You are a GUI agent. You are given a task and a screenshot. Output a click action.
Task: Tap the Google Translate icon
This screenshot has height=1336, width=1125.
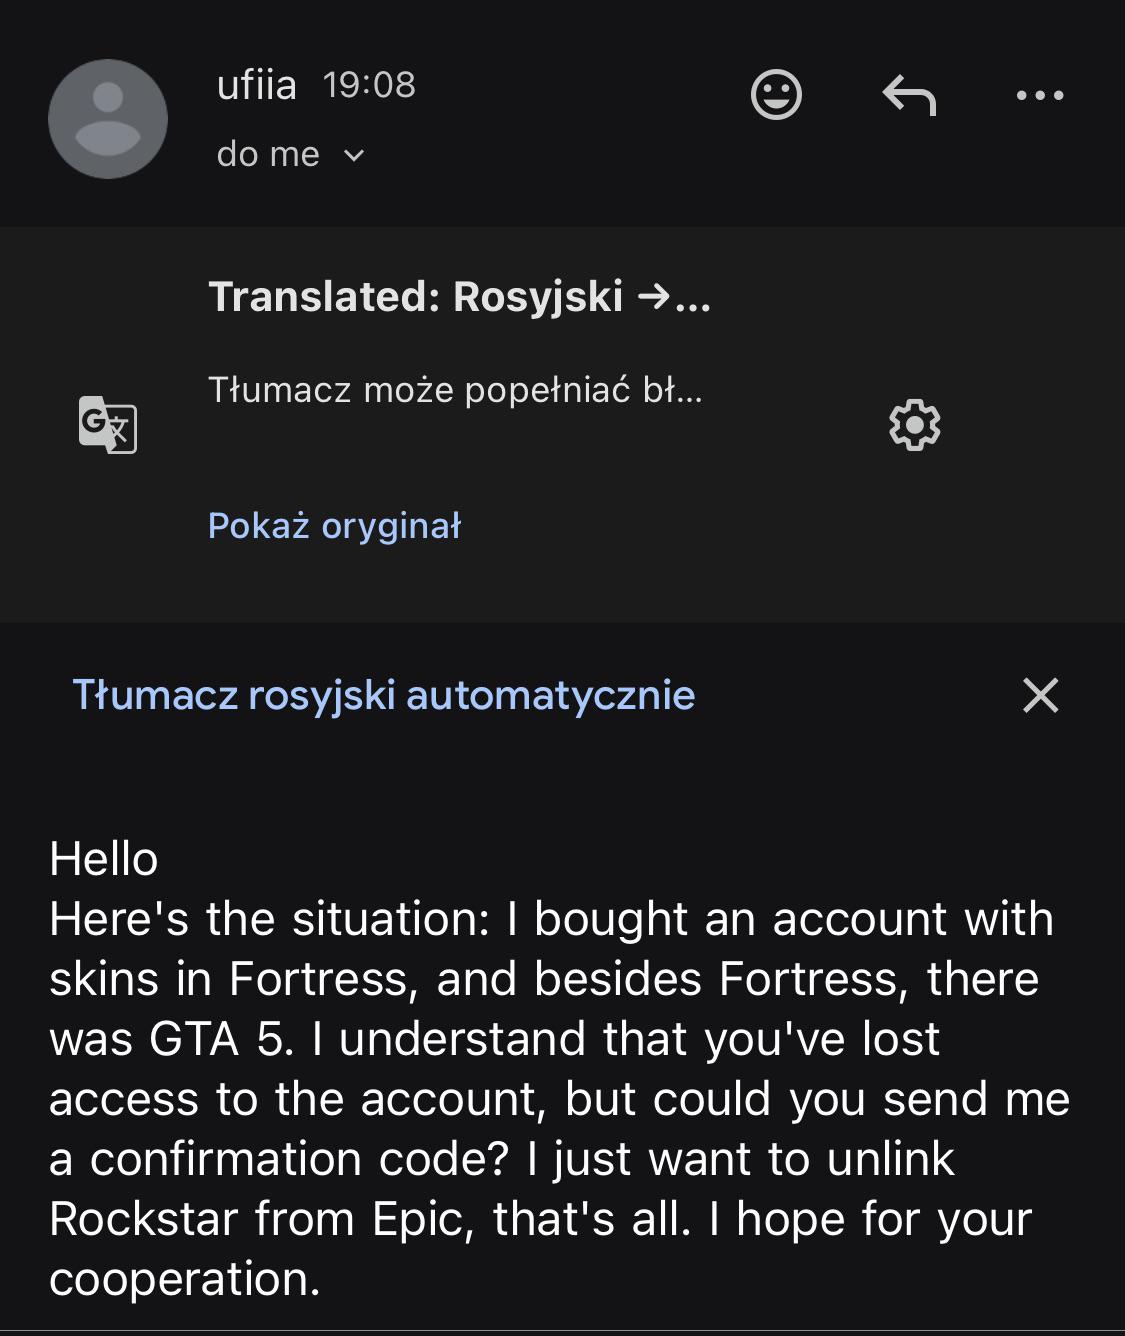click(108, 425)
